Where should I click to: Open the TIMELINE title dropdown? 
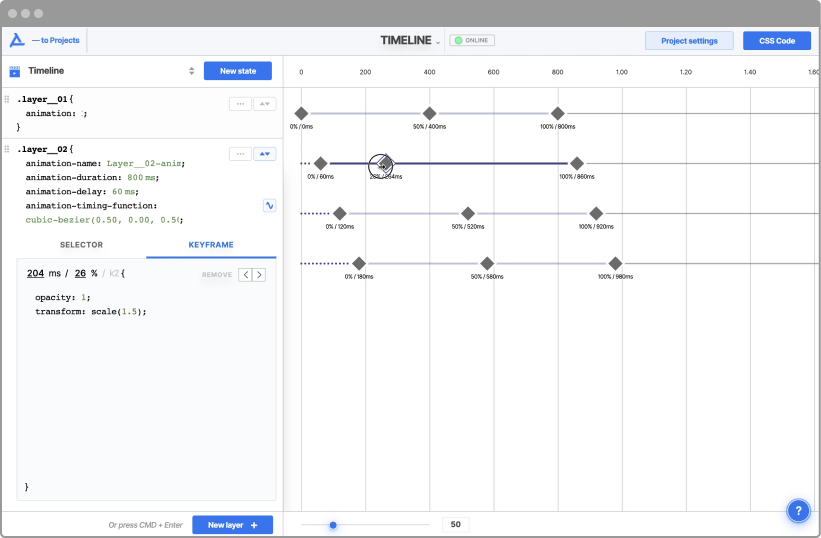[410, 40]
